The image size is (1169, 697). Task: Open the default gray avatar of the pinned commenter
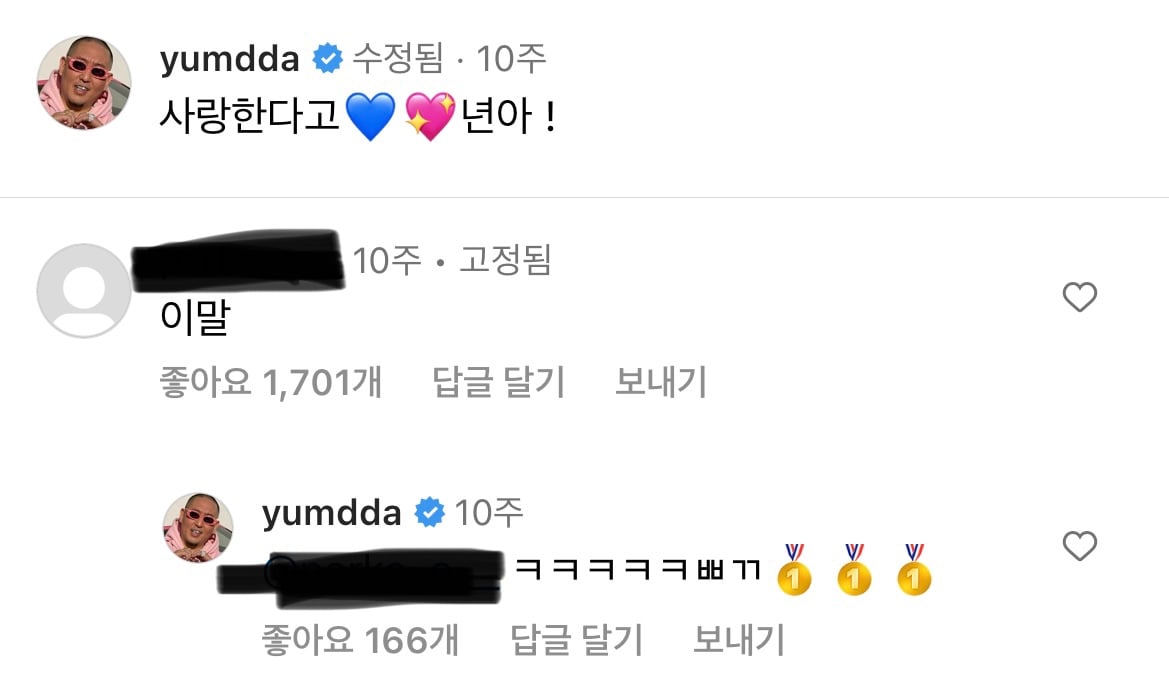pos(84,291)
